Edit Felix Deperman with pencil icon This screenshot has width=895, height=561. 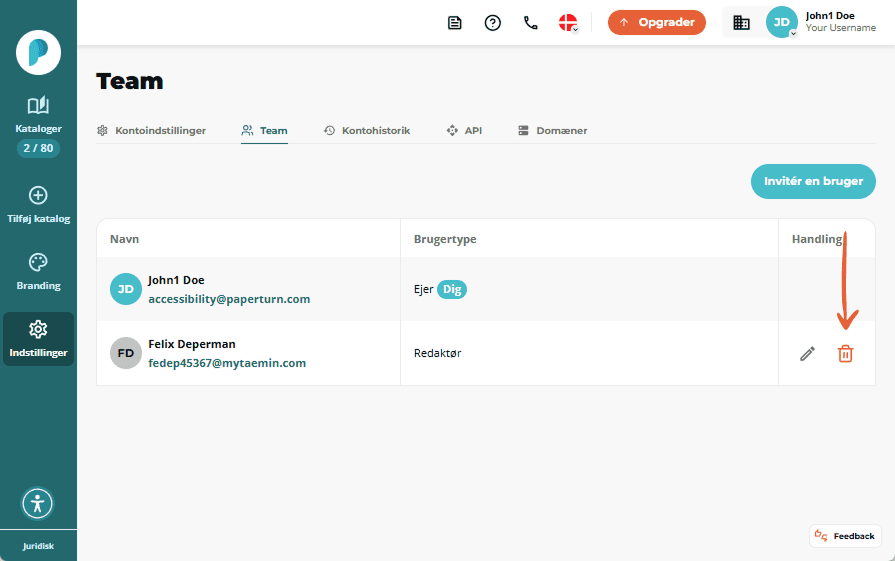coord(807,354)
